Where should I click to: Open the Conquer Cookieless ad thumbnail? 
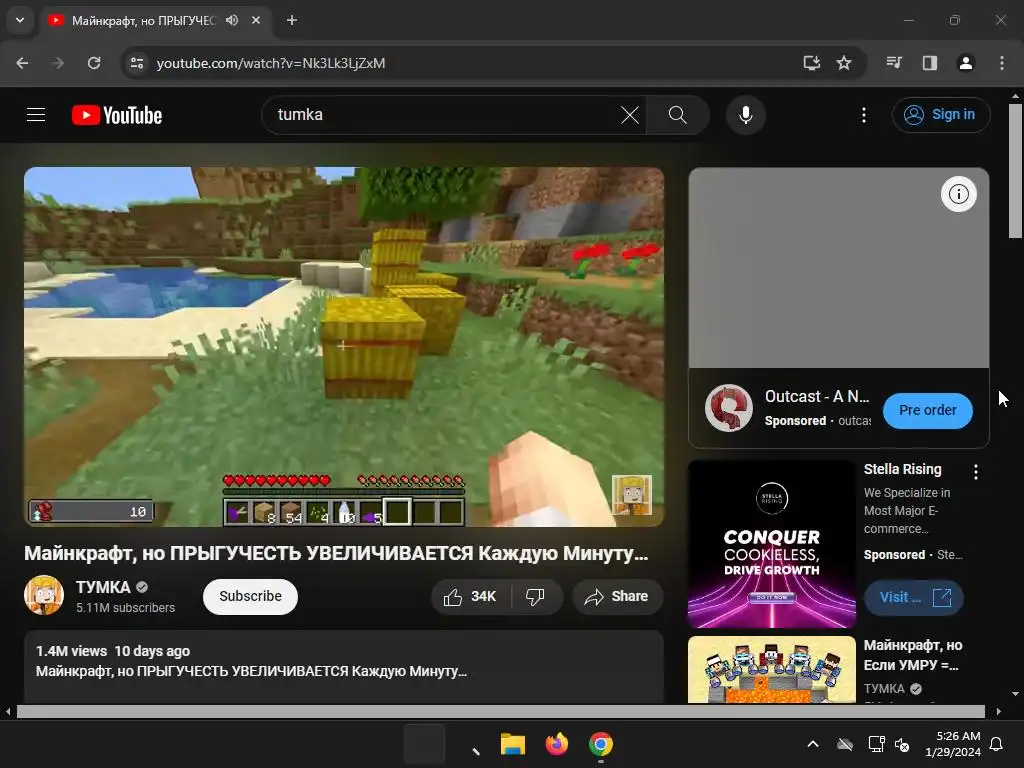point(772,544)
